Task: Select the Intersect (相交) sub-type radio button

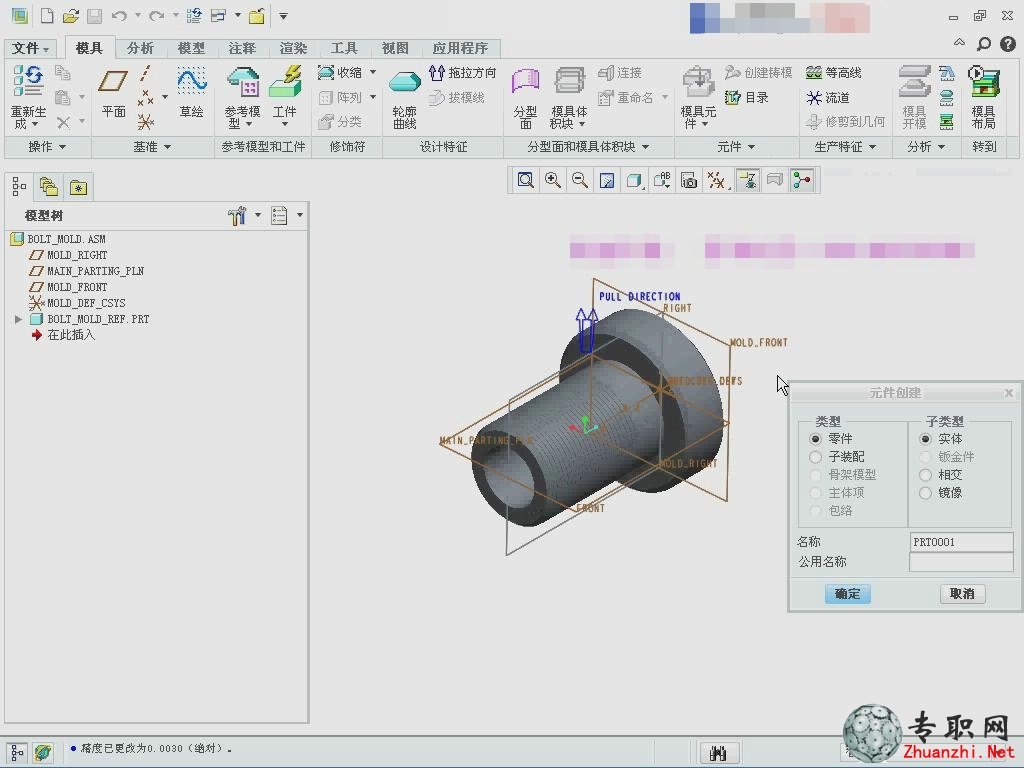Action: tap(925, 475)
